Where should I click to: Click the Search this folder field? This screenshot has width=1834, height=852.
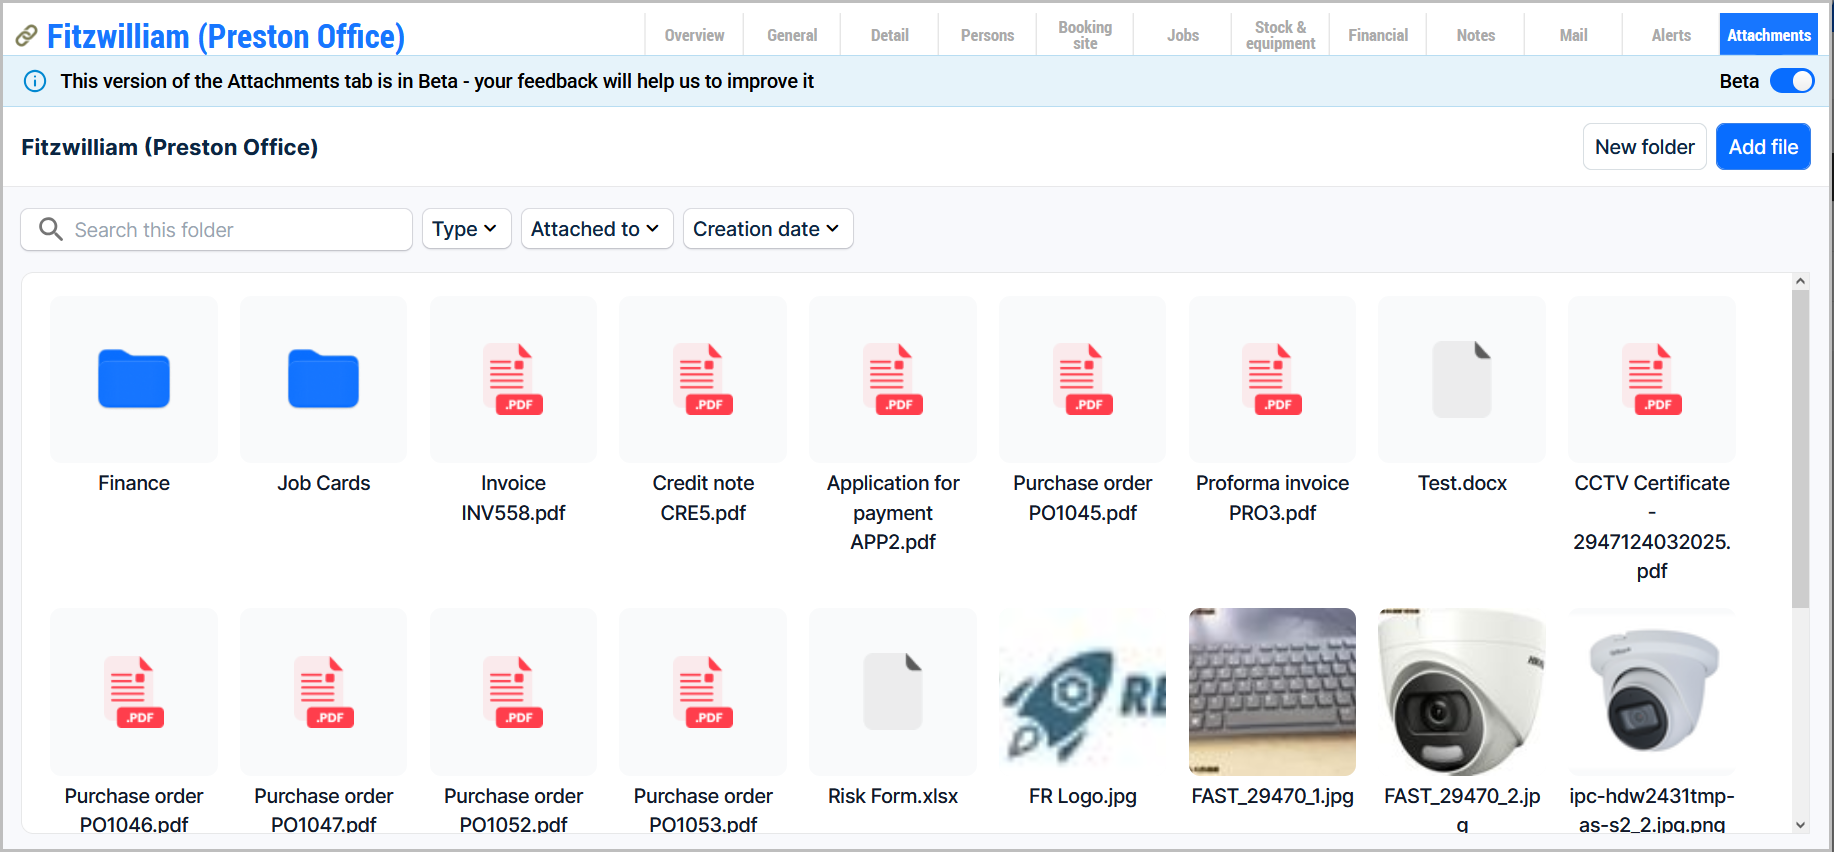[230, 230]
